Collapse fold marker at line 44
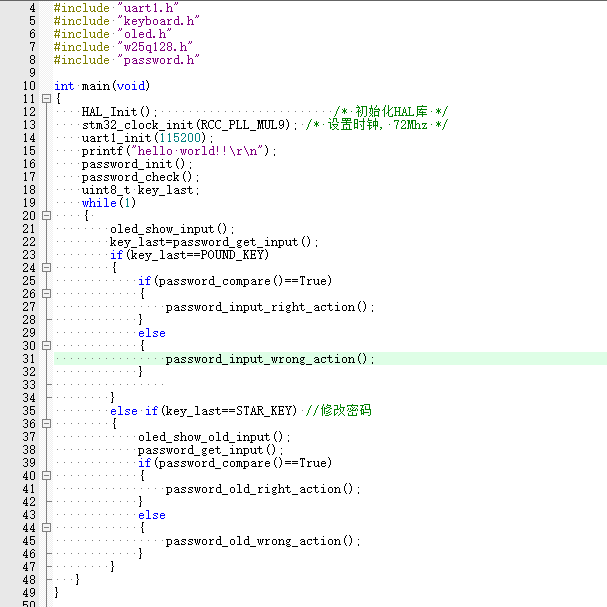607x607 pixels. [46, 528]
